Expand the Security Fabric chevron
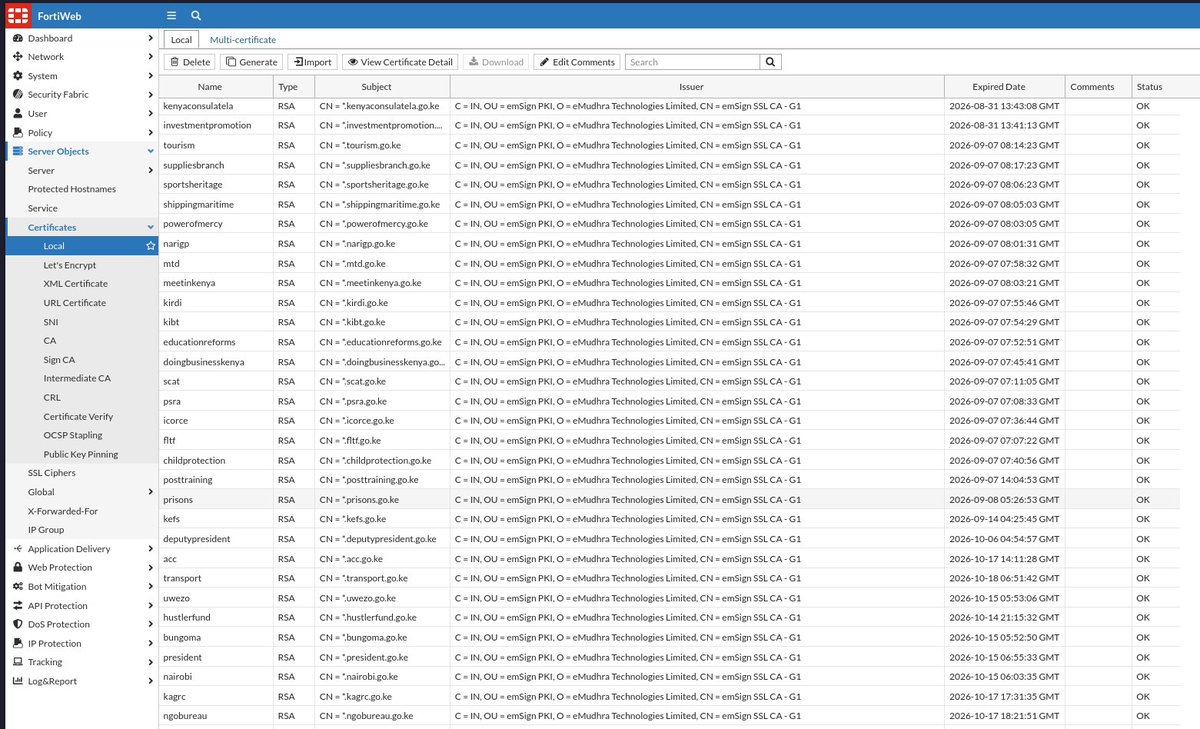1200x729 pixels. (x=150, y=95)
